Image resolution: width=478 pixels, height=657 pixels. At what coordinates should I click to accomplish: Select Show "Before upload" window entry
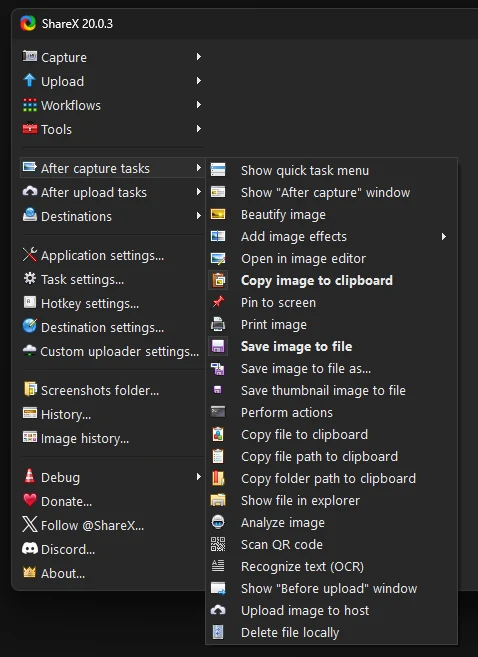(x=331, y=588)
